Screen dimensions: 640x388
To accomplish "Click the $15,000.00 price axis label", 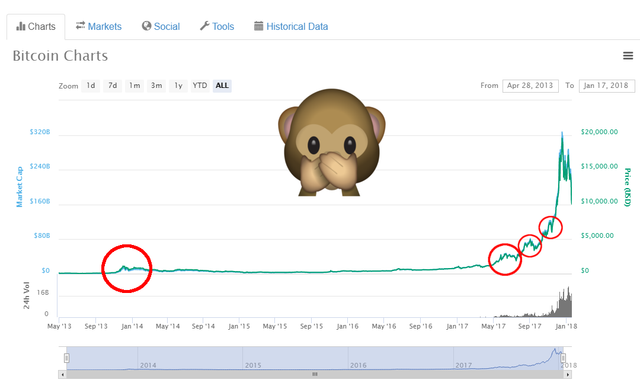I will (x=599, y=166).
